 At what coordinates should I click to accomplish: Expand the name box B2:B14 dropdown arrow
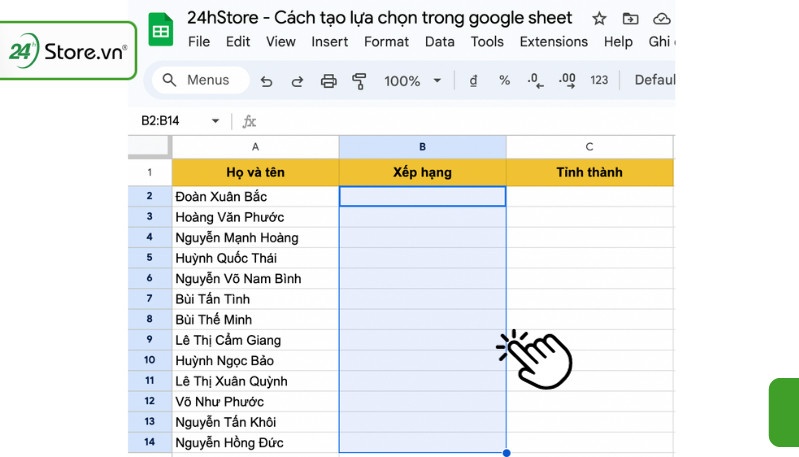(x=216, y=121)
